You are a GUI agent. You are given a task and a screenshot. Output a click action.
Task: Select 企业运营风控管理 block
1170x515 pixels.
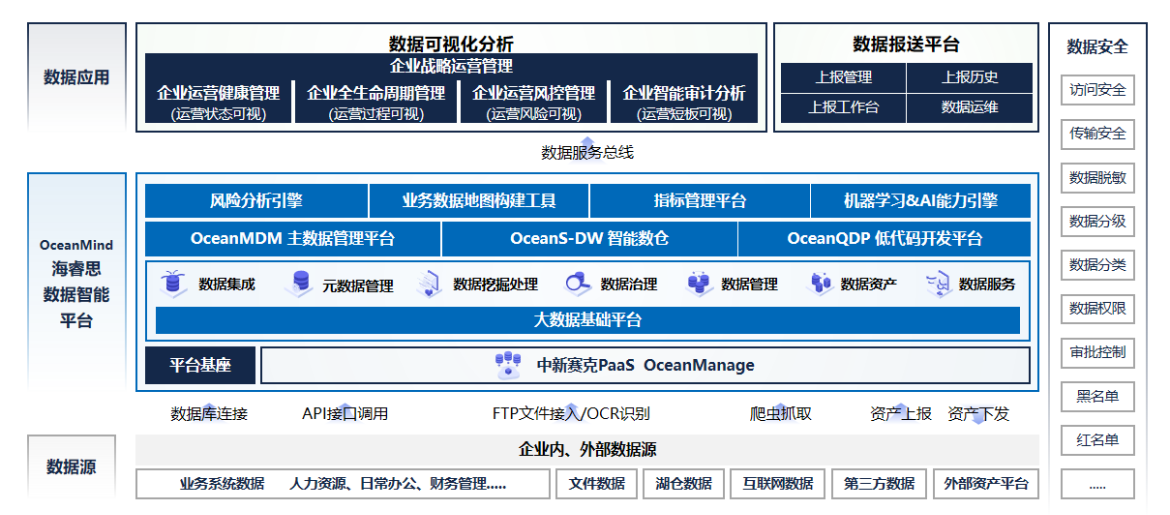534,102
